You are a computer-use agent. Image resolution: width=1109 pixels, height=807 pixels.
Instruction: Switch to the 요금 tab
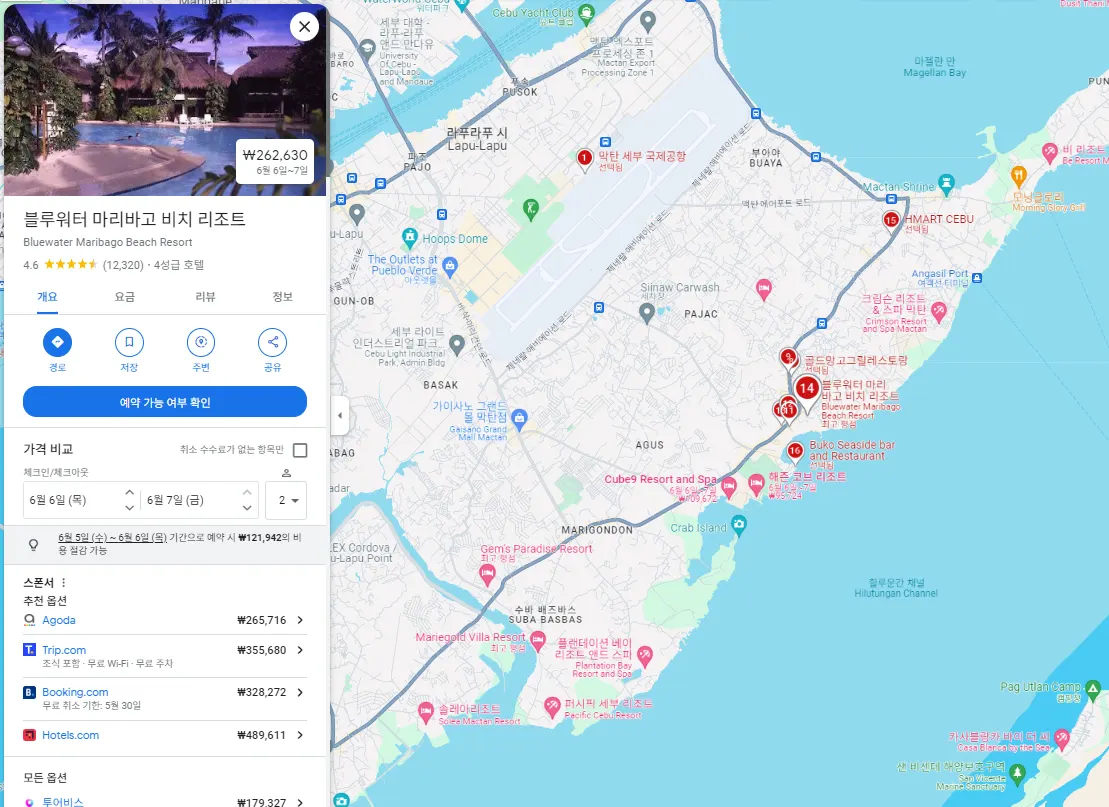(124, 296)
